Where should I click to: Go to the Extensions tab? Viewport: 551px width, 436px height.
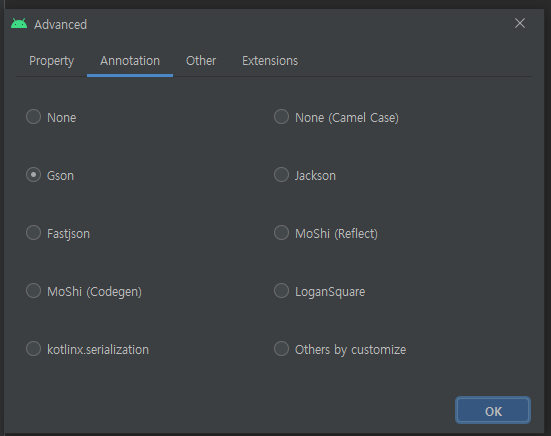[x=270, y=61]
